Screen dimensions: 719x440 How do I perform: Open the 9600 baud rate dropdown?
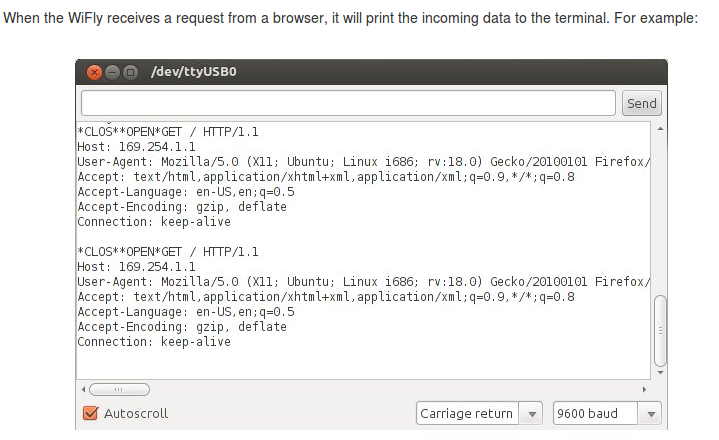[x=596, y=413]
